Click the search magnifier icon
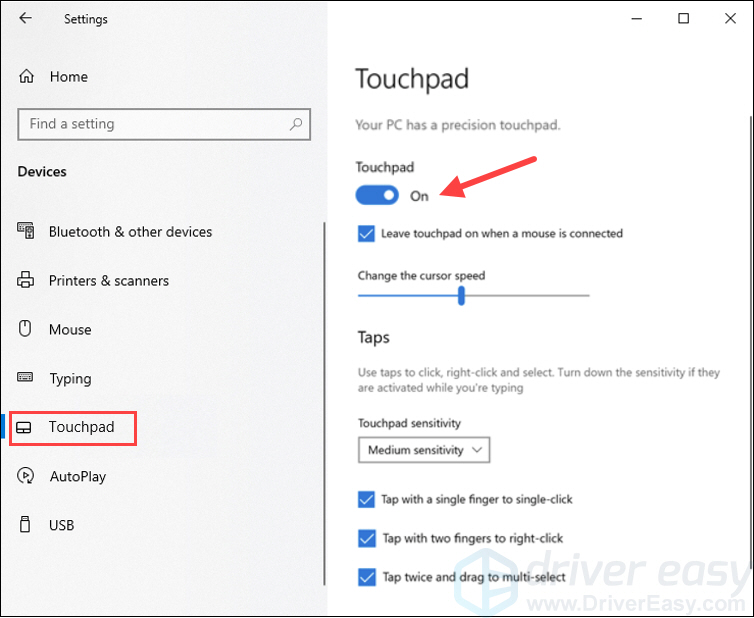Image resolution: width=754 pixels, height=618 pixels. click(x=296, y=124)
